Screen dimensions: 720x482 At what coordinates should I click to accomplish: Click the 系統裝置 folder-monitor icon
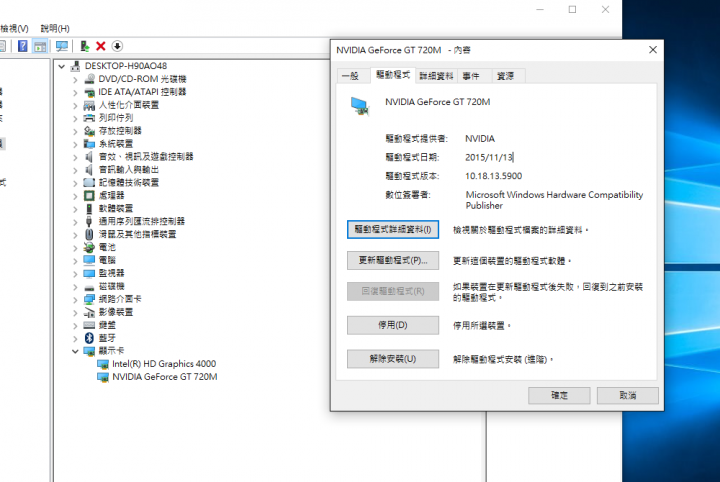click(90, 144)
